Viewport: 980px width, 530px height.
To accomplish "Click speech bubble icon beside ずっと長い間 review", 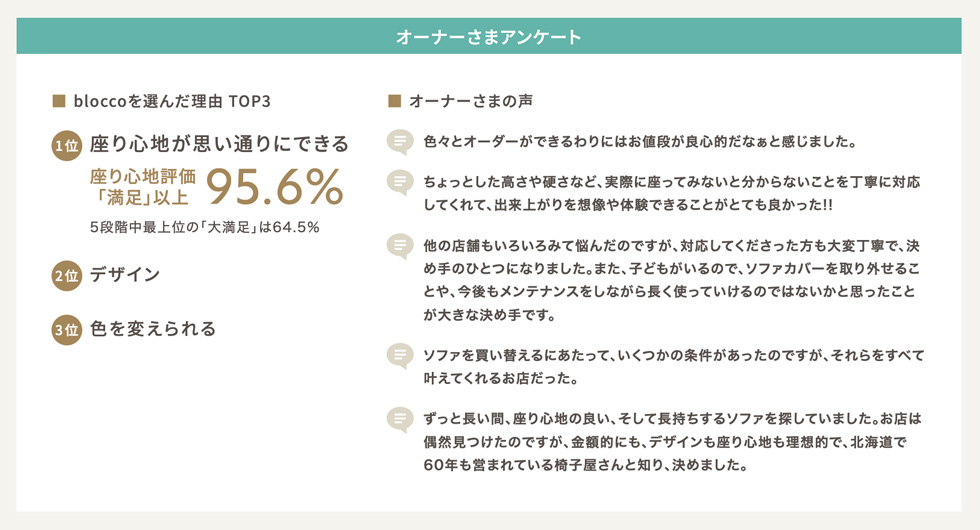I will point(400,419).
